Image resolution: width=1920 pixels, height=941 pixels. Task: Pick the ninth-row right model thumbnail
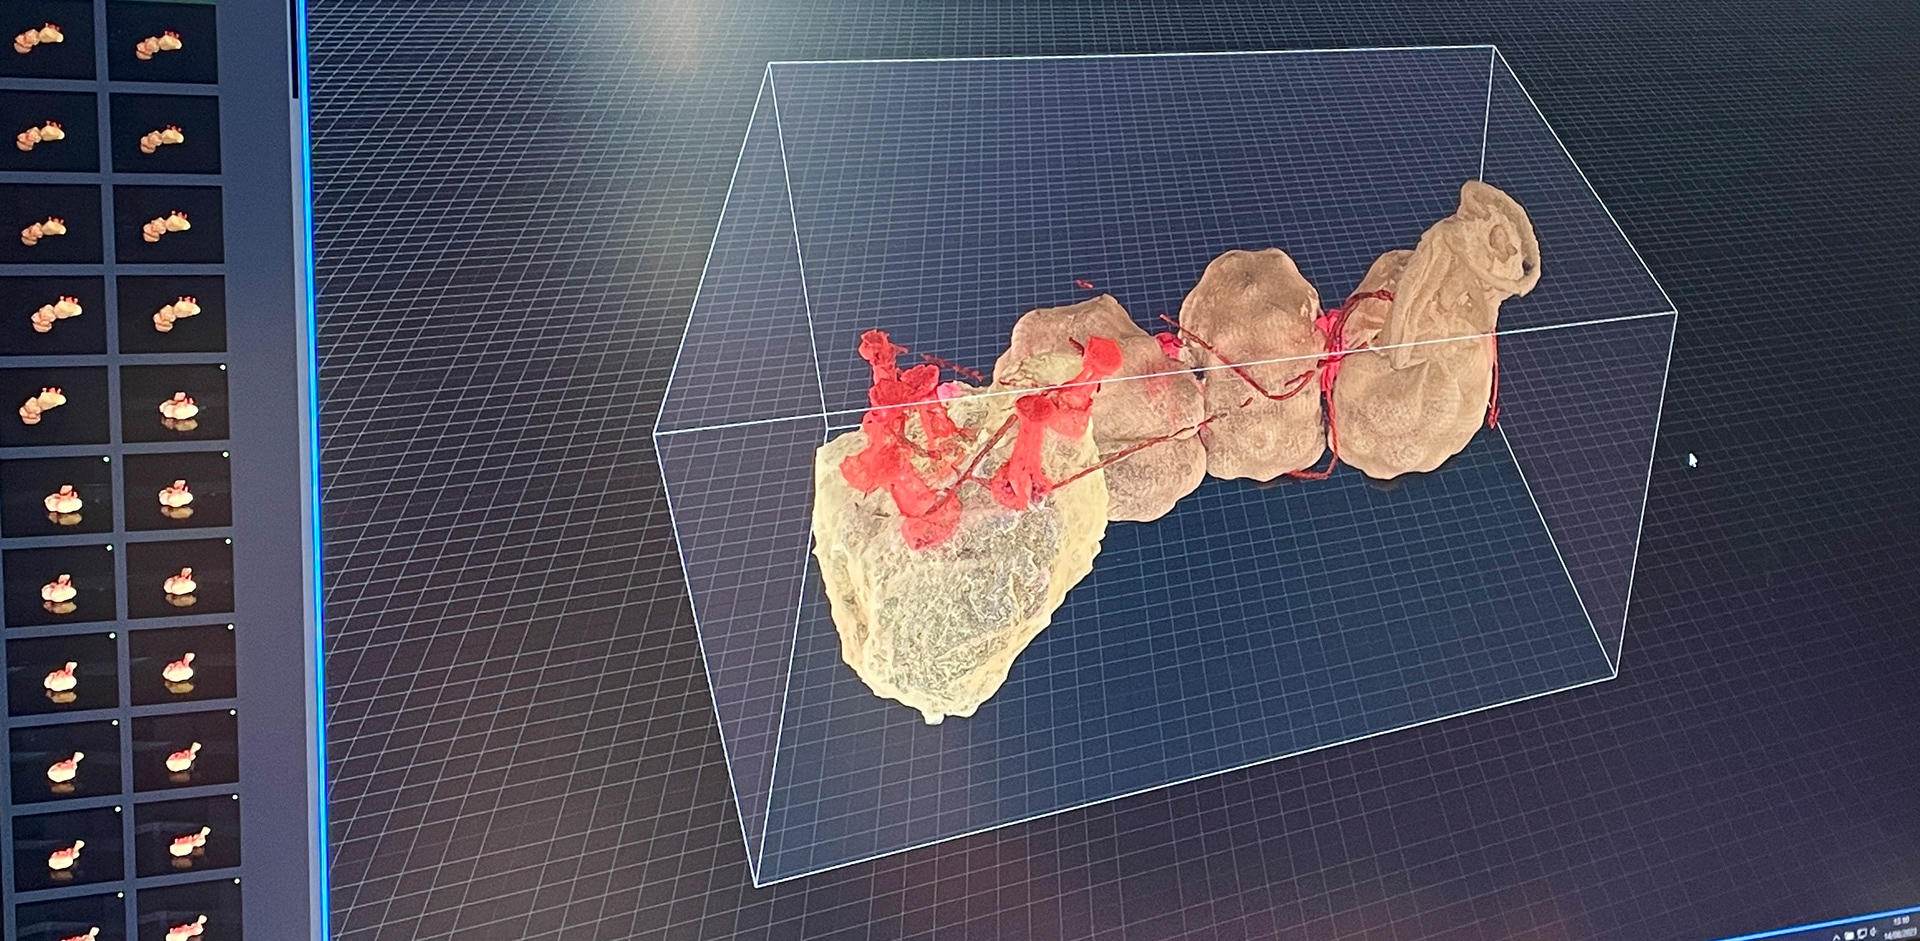click(x=185, y=751)
